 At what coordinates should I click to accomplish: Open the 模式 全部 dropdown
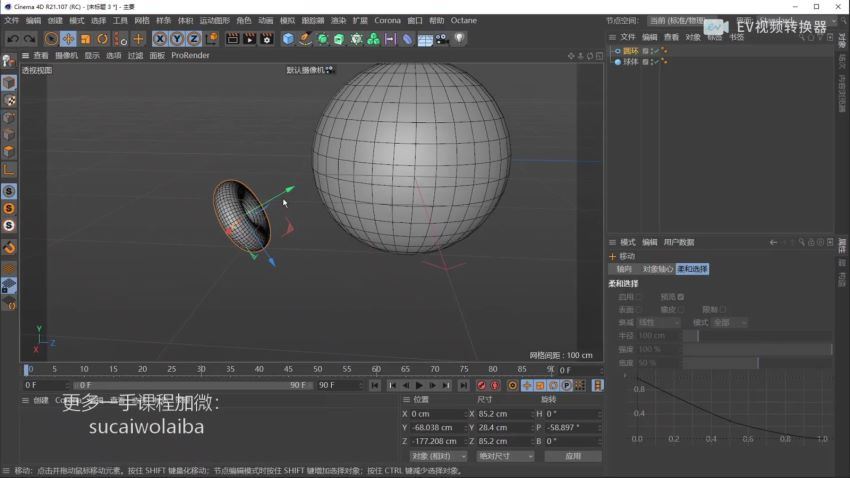(x=730, y=322)
